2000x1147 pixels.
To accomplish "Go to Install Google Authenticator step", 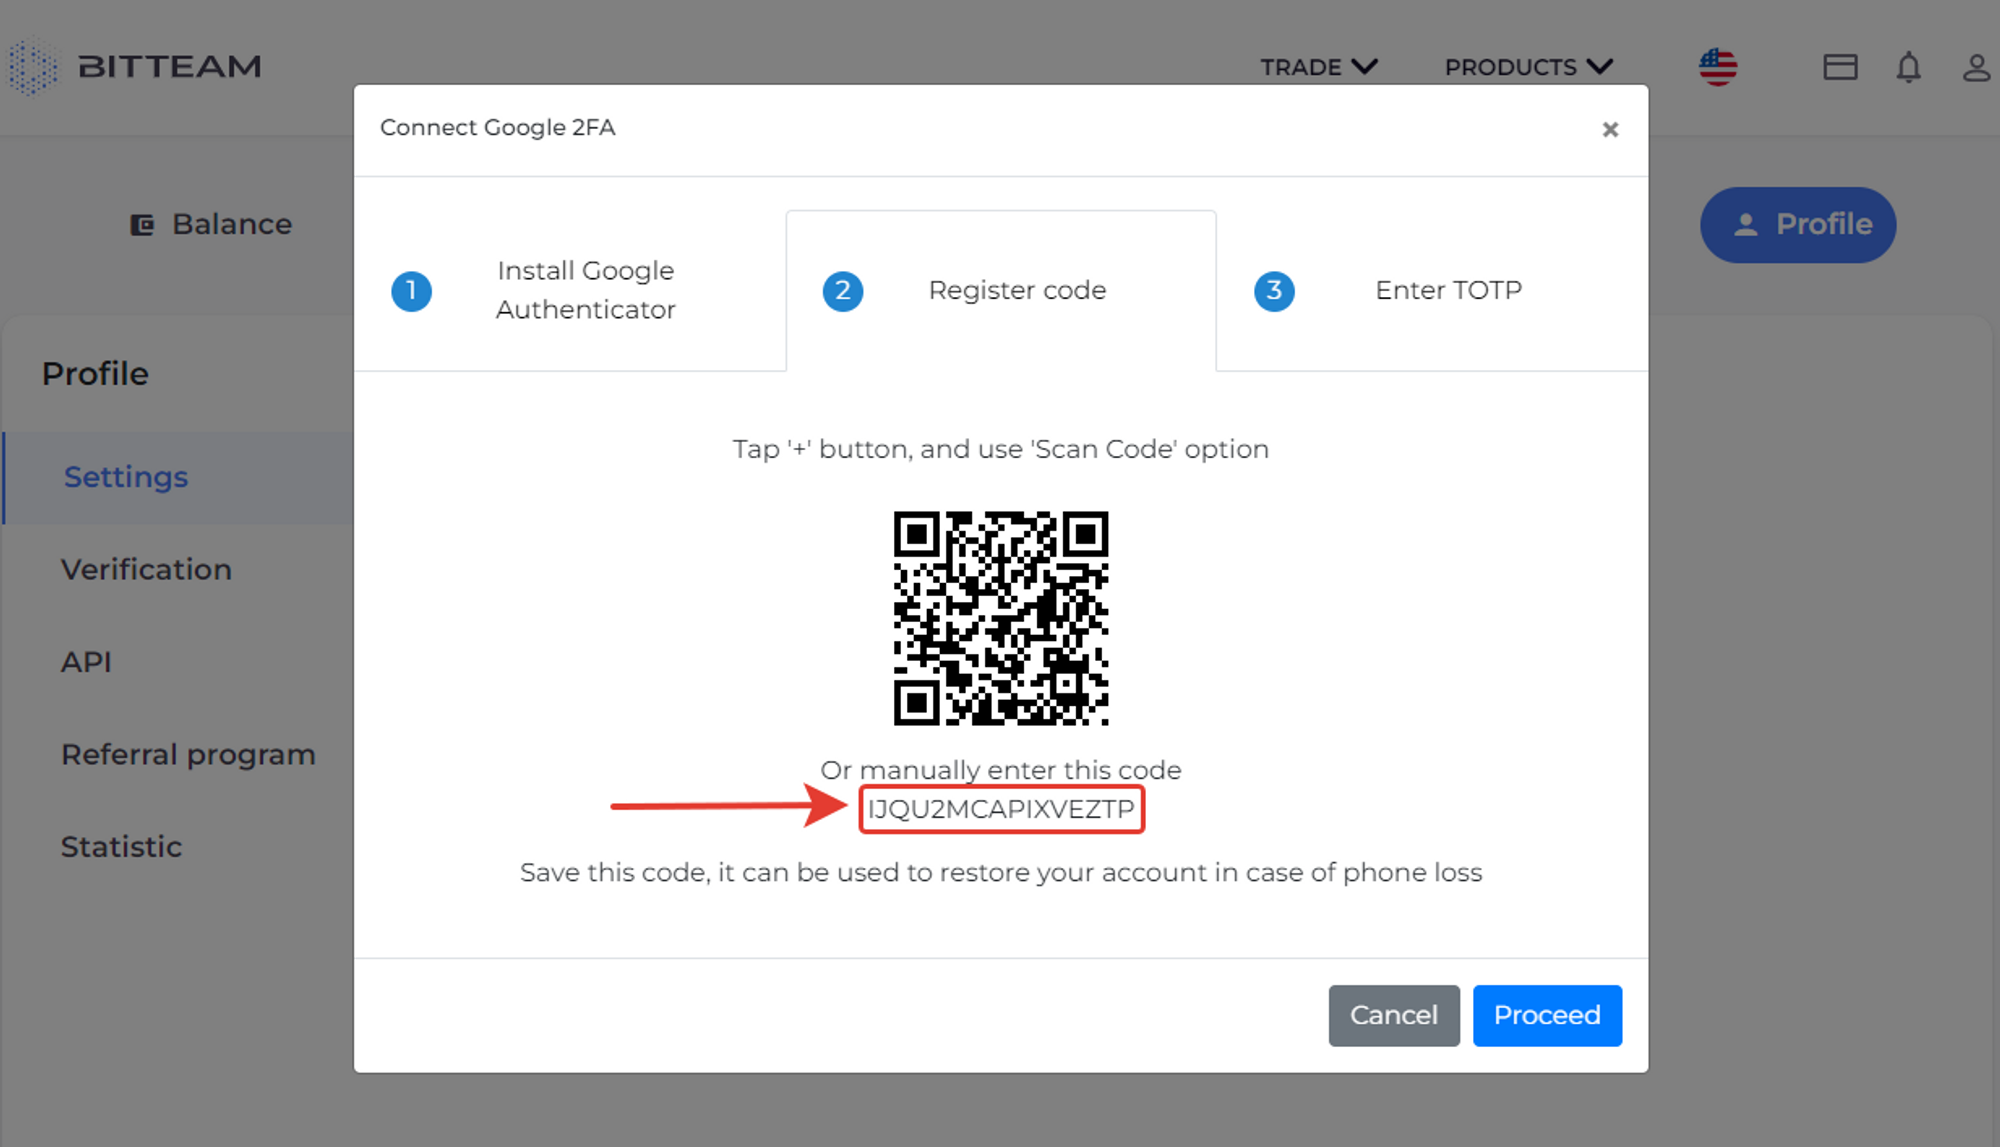I will click(570, 290).
